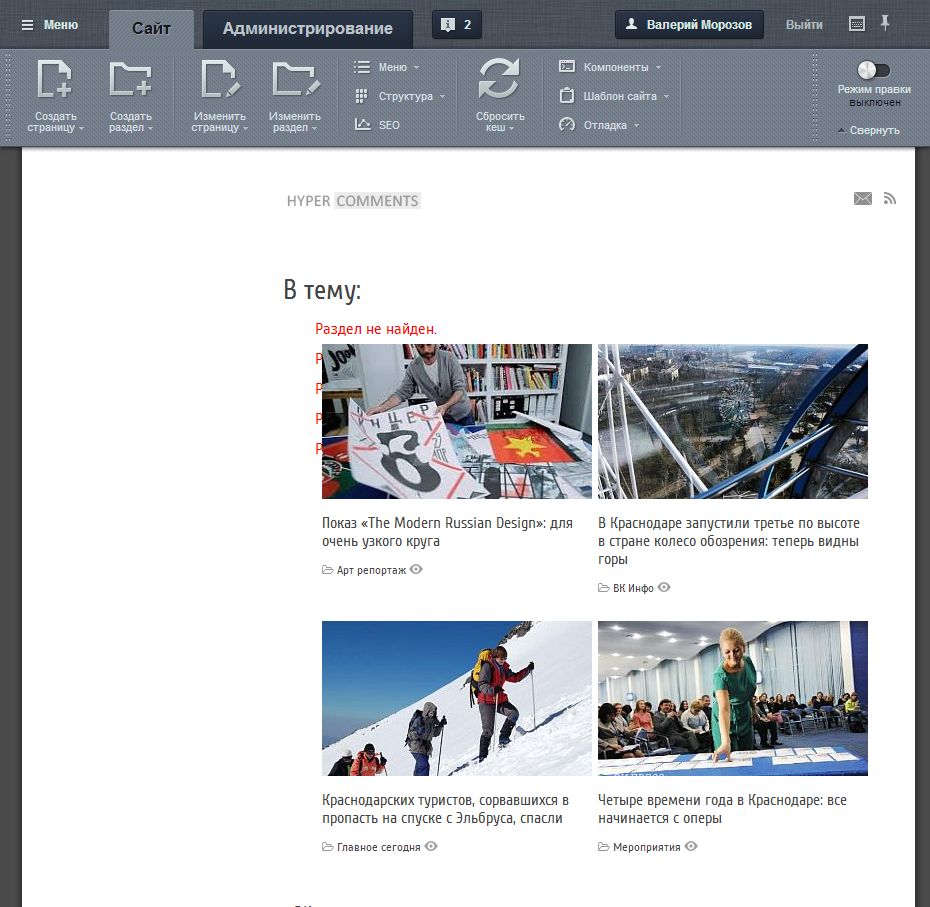This screenshot has width=930, height=907.
Task: Pin the admin panel with pushpin icon
Action: (x=884, y=23)
